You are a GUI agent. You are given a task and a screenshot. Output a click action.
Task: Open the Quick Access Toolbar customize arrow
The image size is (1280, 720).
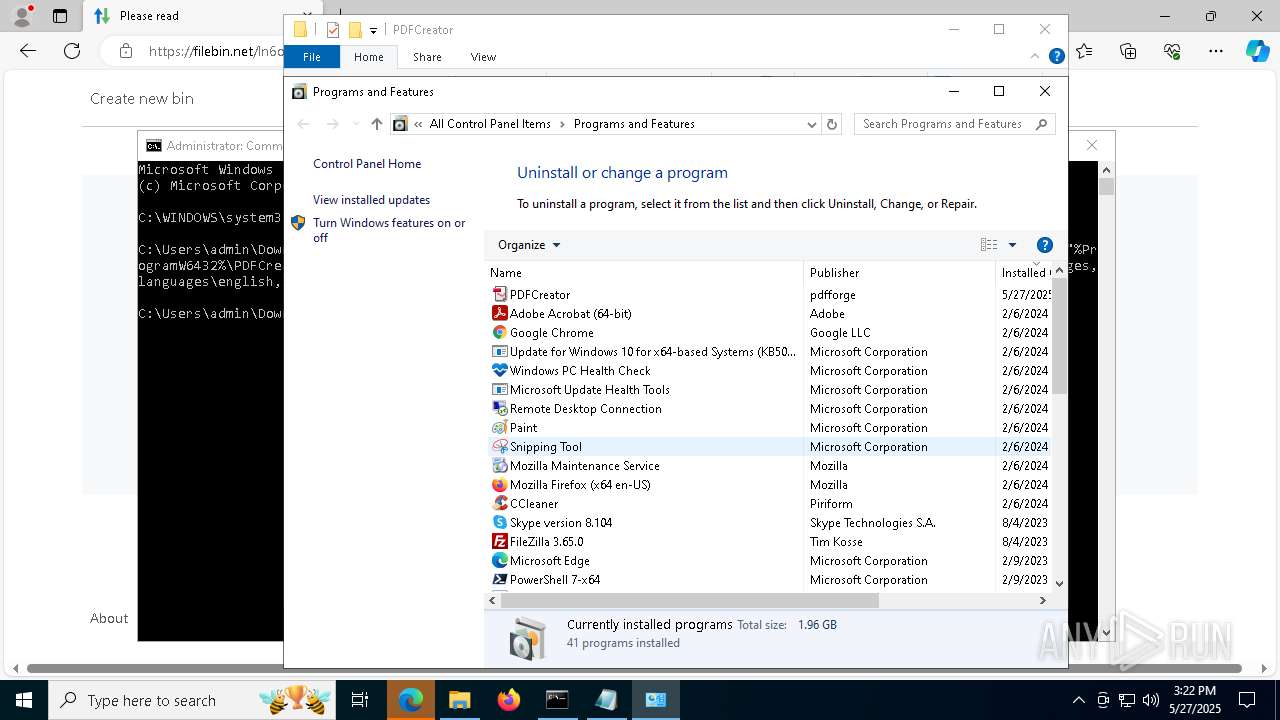[x=373, y=30]
